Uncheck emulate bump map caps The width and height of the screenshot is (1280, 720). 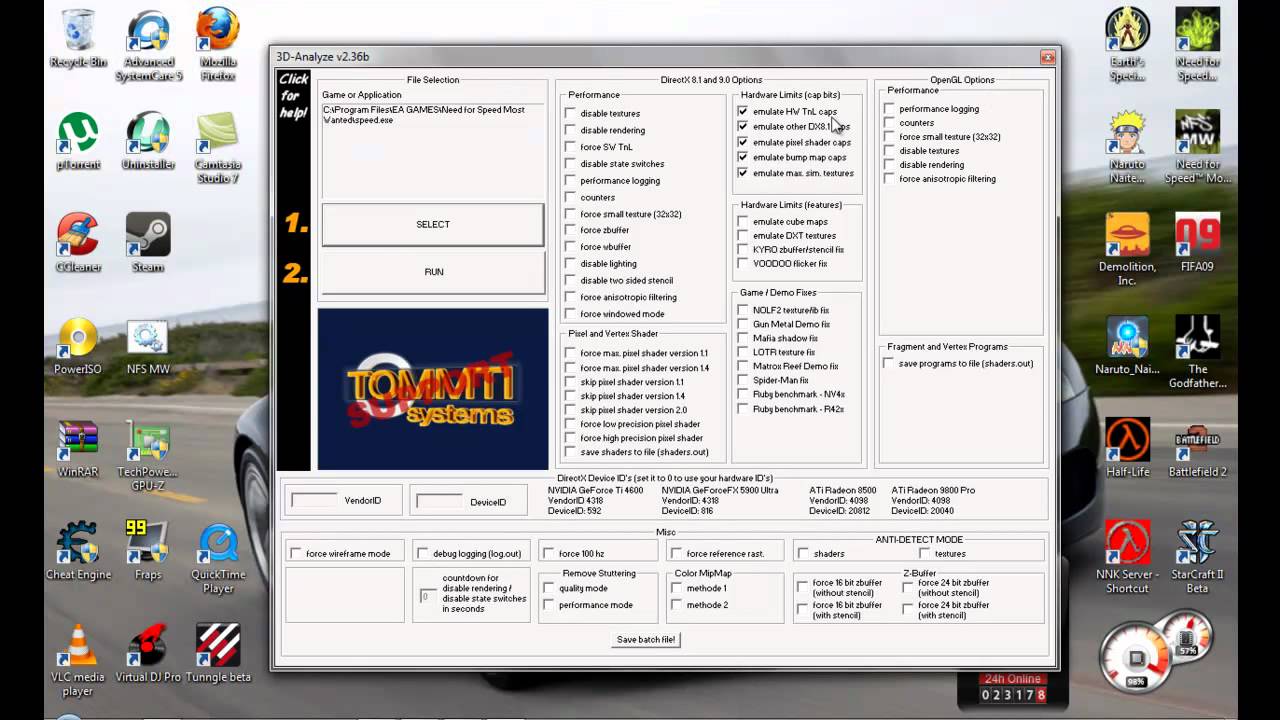(x=743, y=157)
